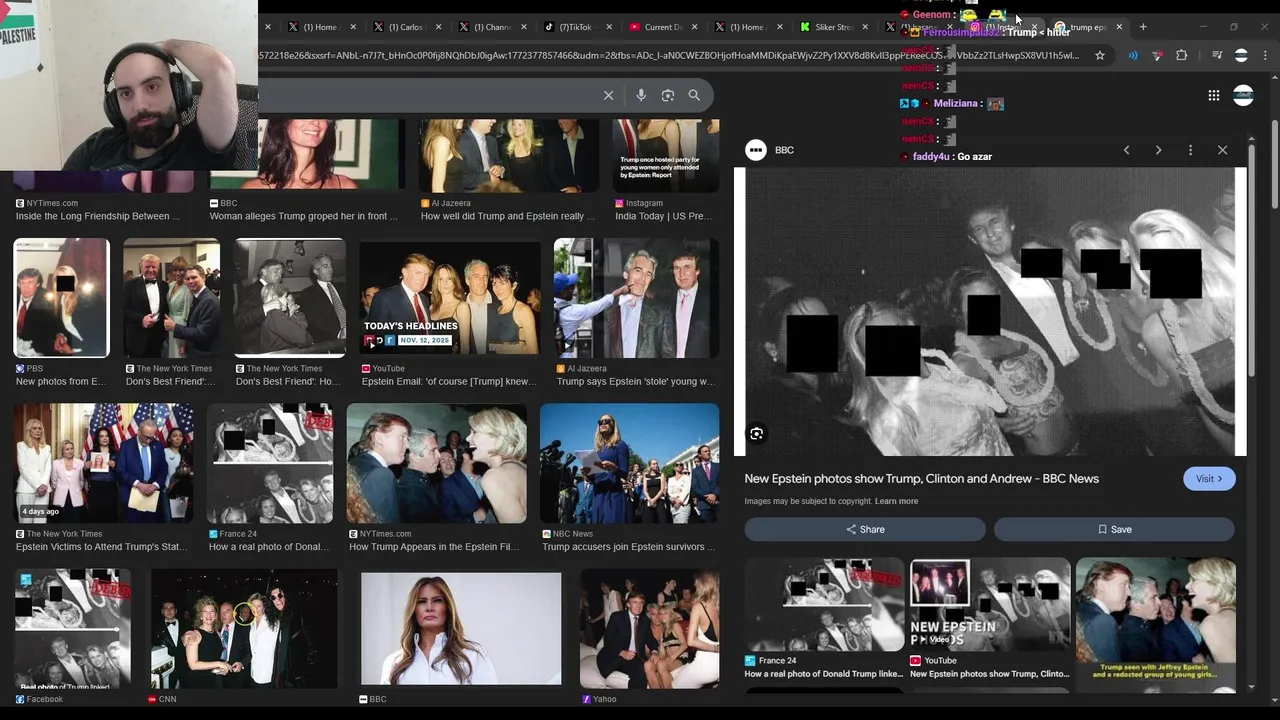Switch to the '(1) Channel' tab
1280x720 pixels.
pyautogui.click(x=491, y=27)
